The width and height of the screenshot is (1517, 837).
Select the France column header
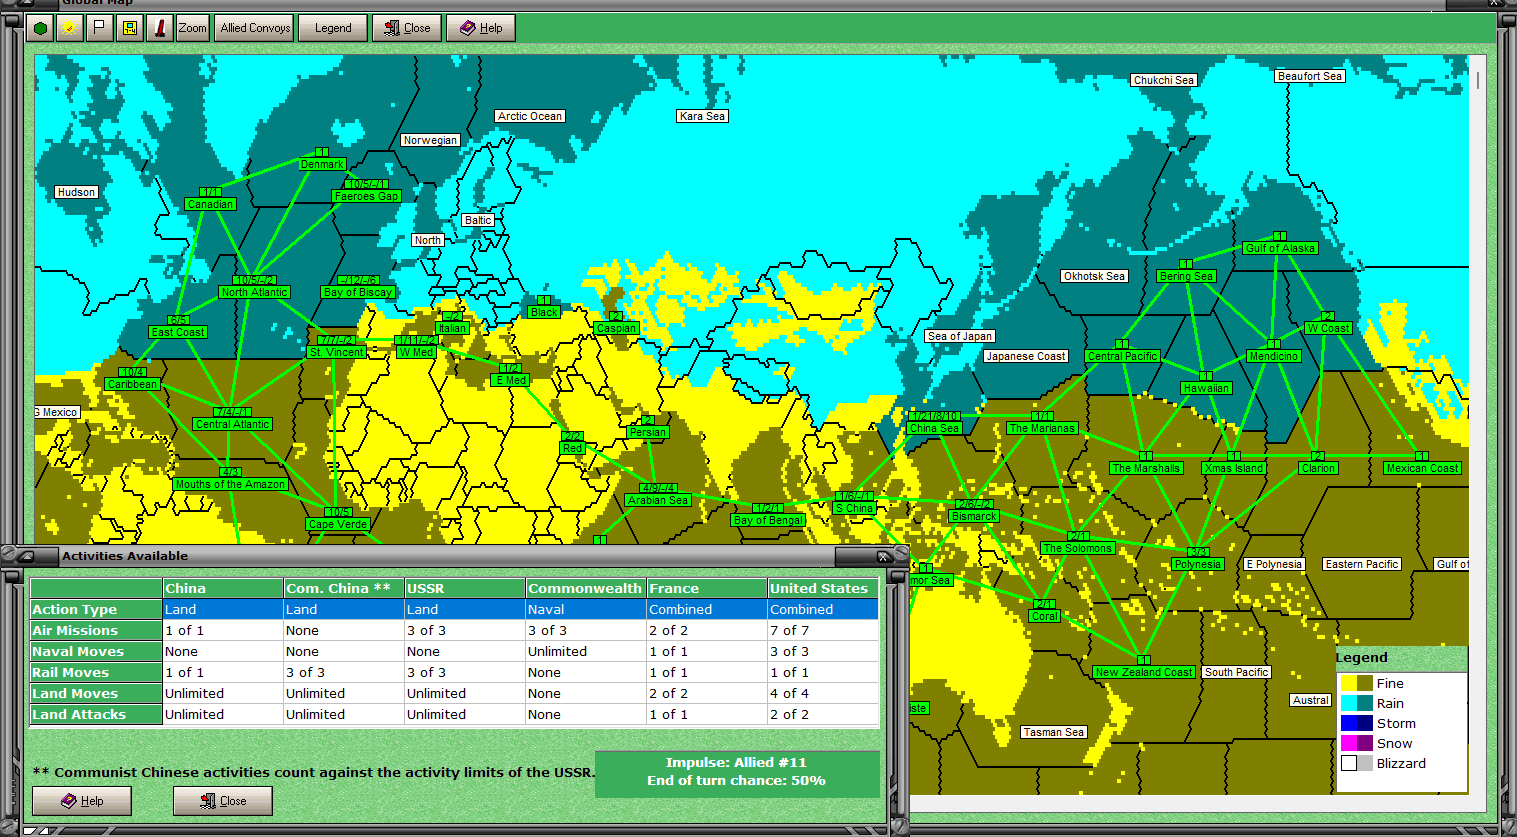click(x=707, y=588)
